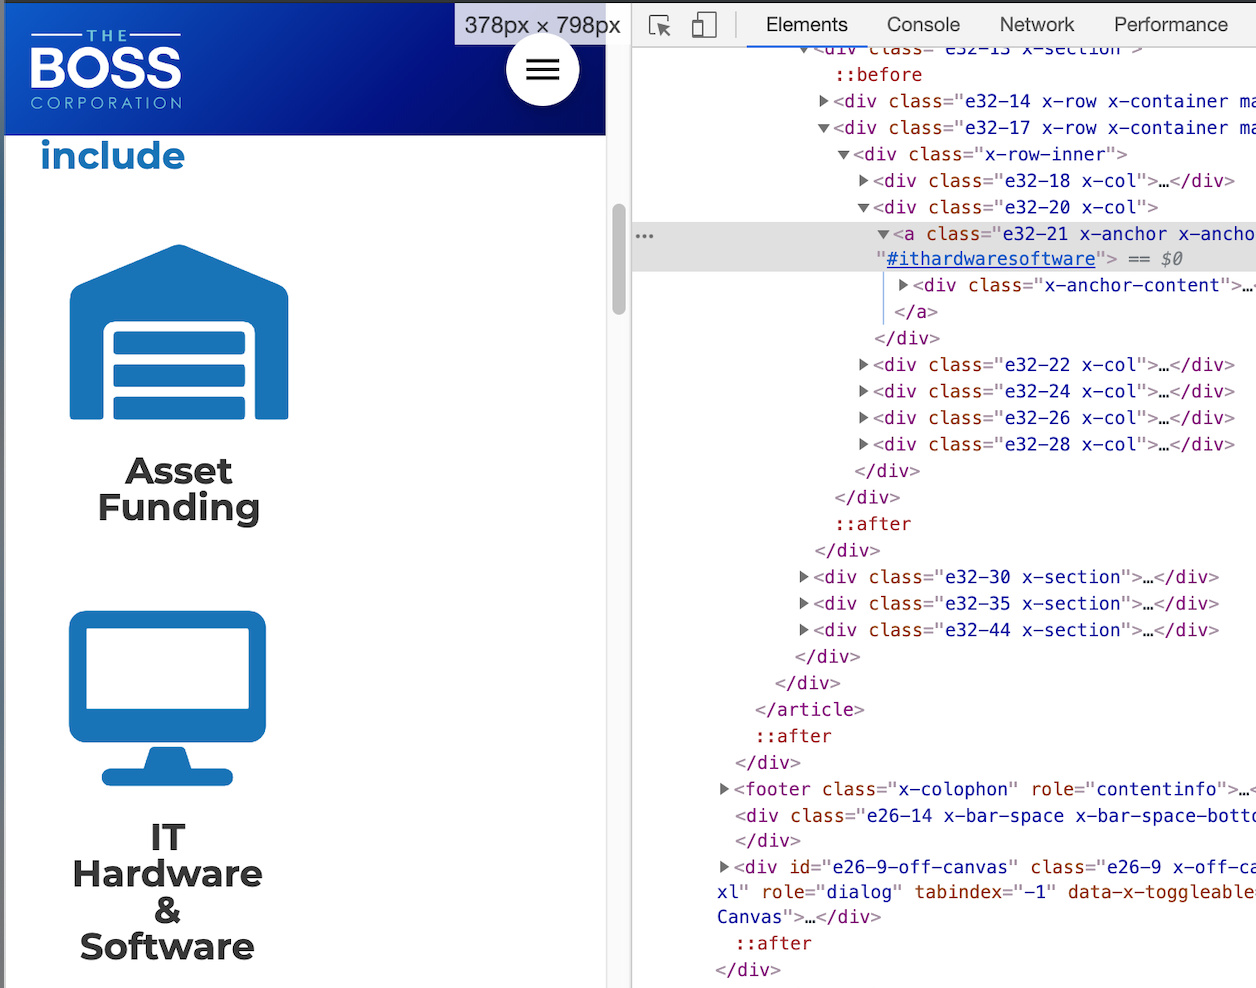This screenshot has height=988, width=1256.
Task: Click the Boss Corporation logo
Action: point(106,70)
